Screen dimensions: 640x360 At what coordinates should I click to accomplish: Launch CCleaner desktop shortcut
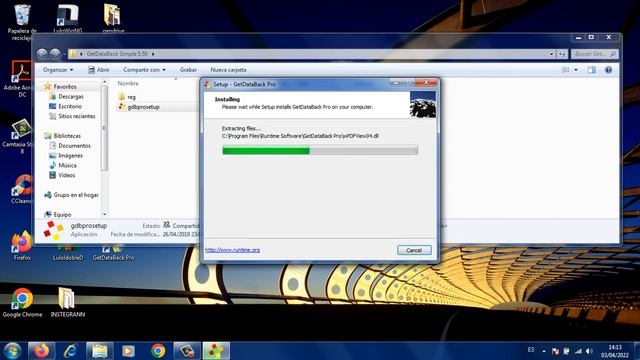point(21,189)
